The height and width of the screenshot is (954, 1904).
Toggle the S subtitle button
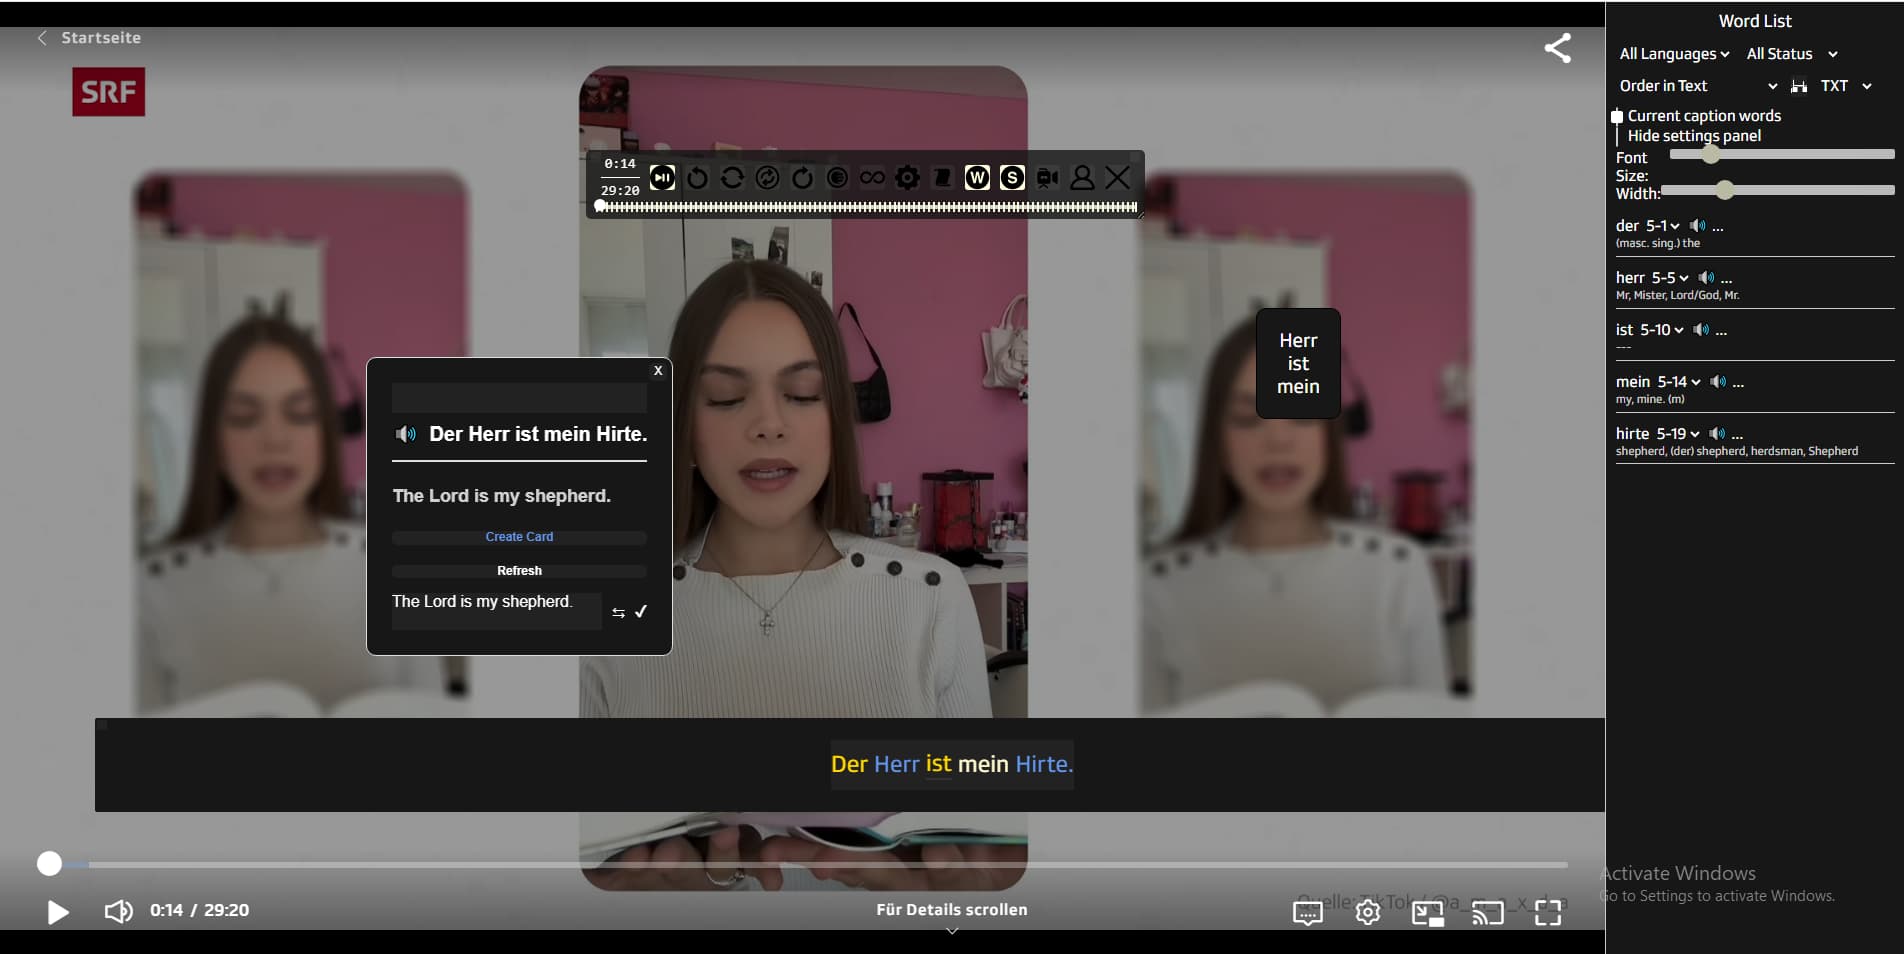(x=1012, y=178)
